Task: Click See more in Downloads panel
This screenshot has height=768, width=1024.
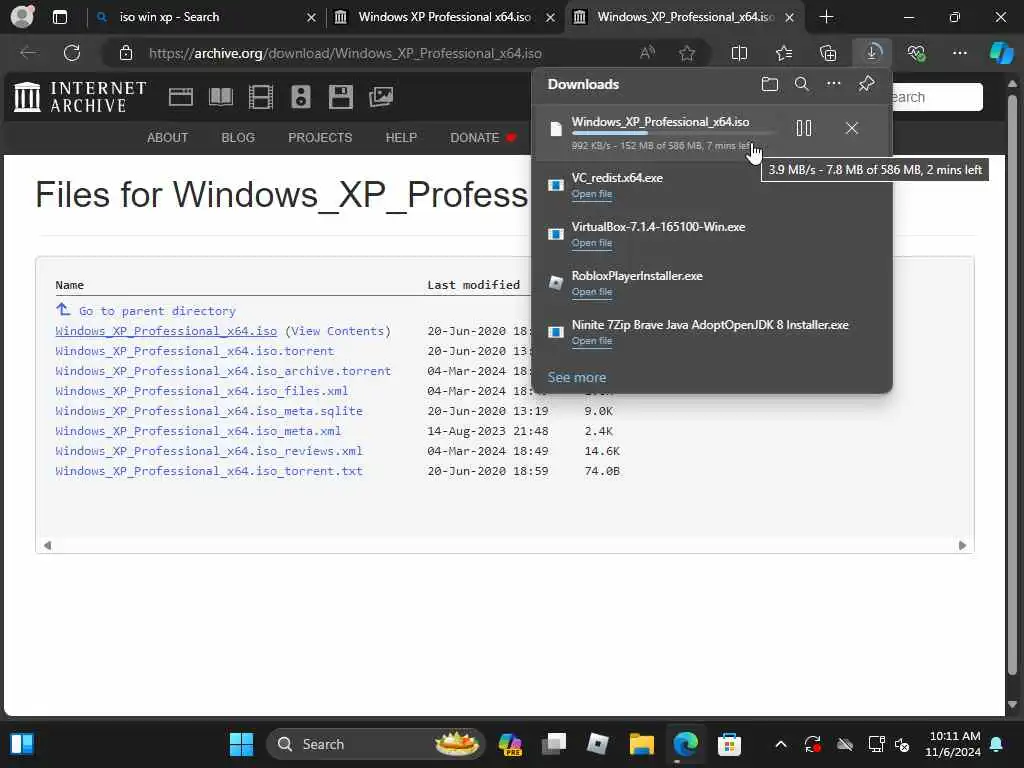Action: 577,377
